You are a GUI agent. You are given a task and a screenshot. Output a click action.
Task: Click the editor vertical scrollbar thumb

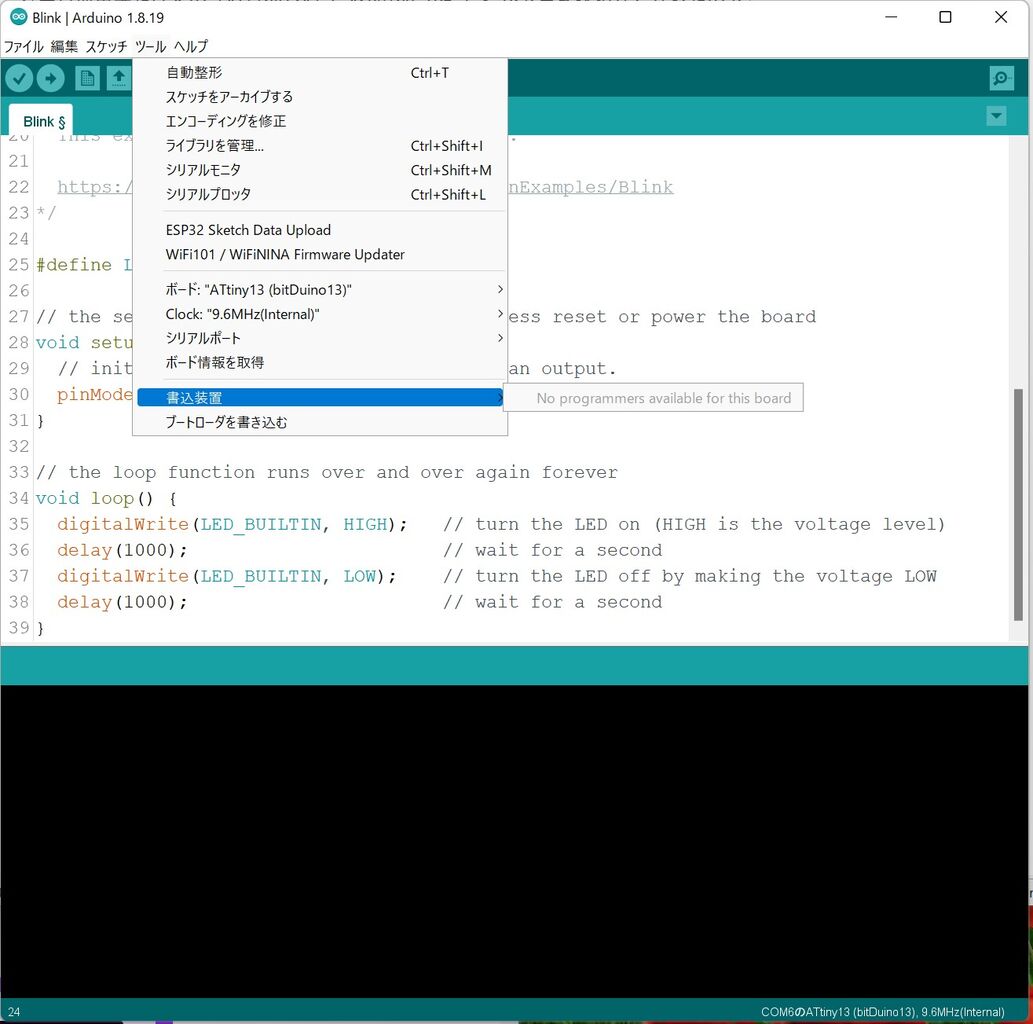pos(1018,505)
